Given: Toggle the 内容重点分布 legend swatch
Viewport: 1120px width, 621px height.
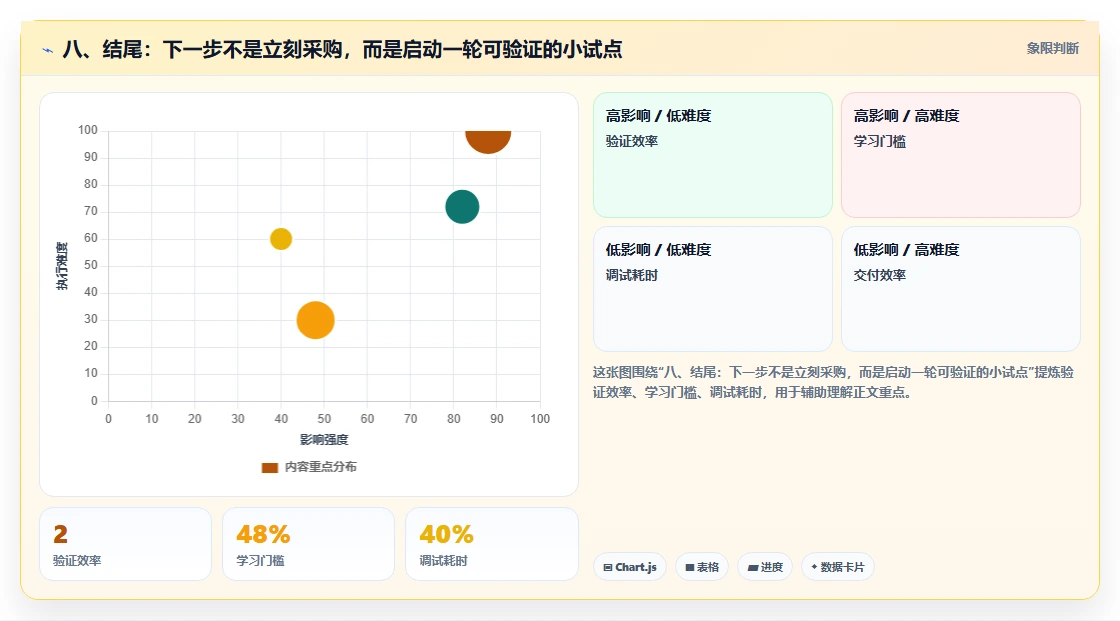Looking at the screenshot, I should [x=269, y=467].
